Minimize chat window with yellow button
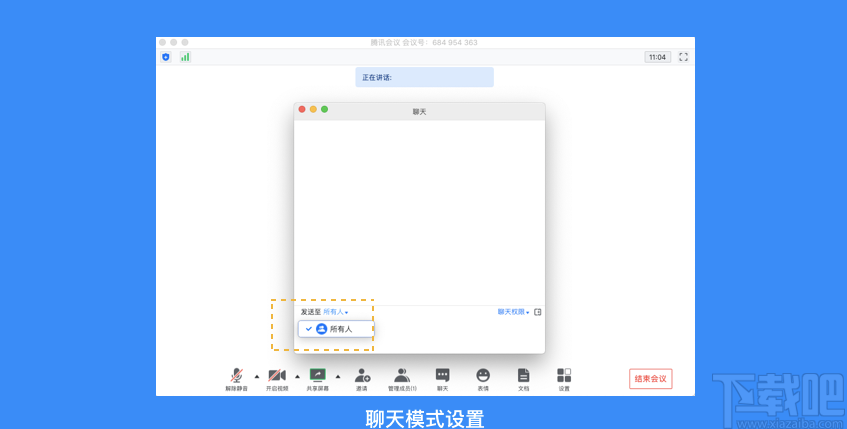This screenshot has width=847, height=429. [313, 109]
